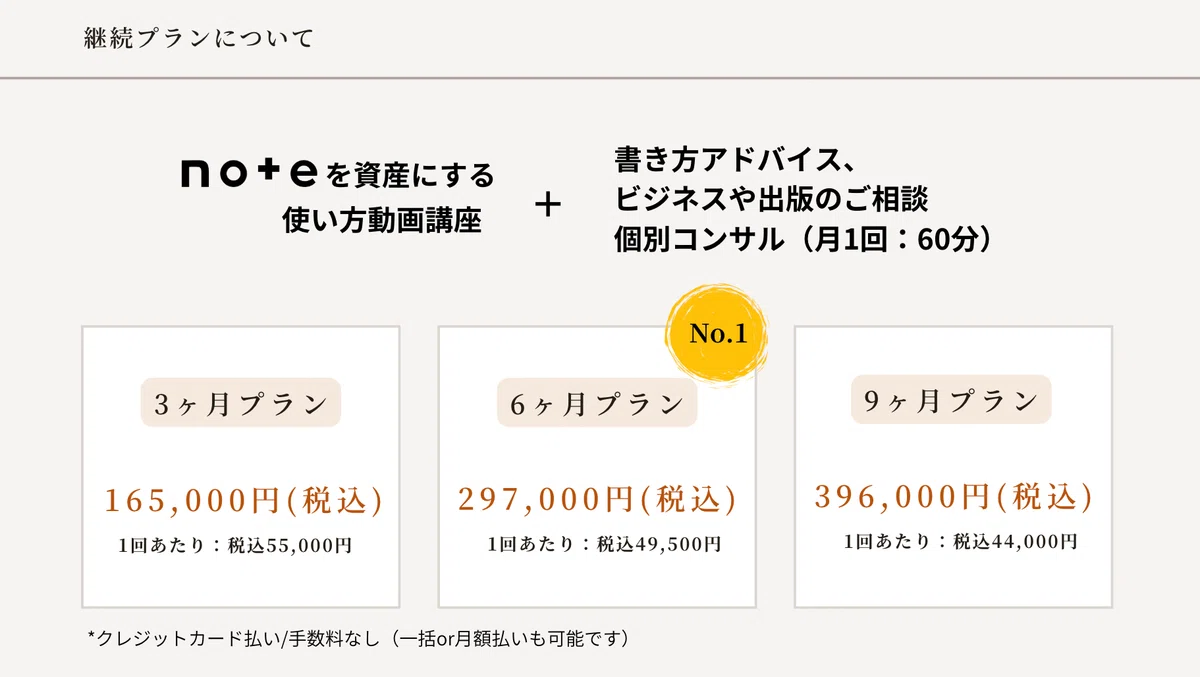Click を資産にする text beside logo
The width and height of the screenshot is (1200, 677).
[411, 176]
